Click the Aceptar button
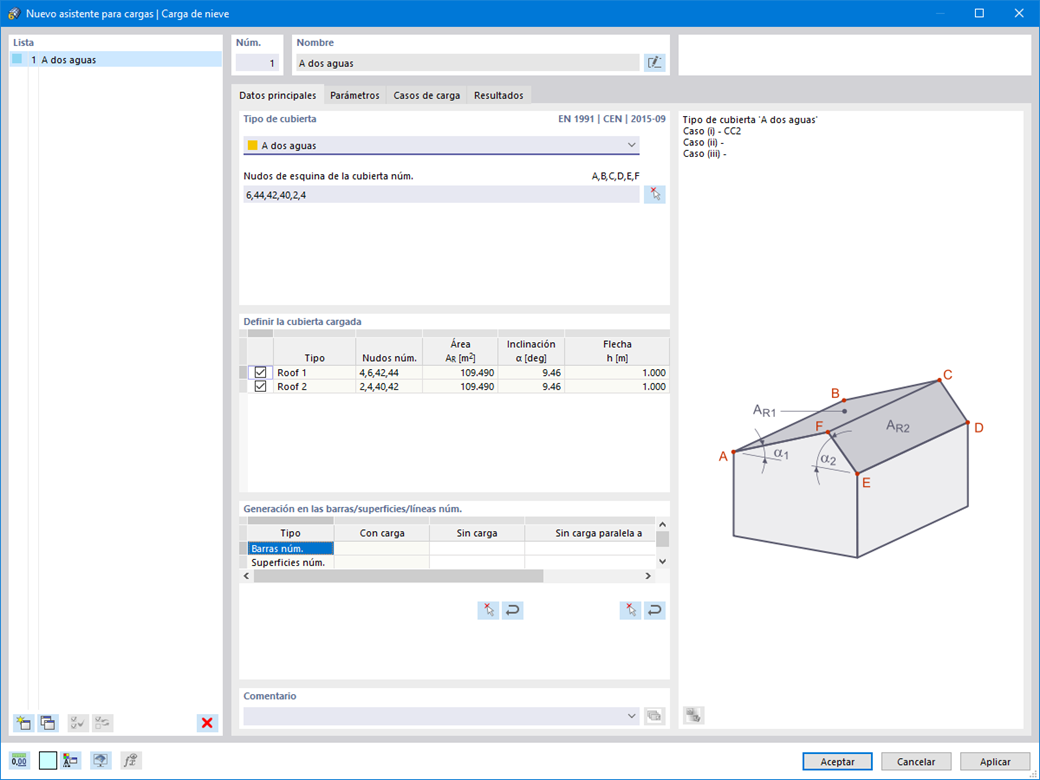Viewport: 1040px width, 780px height. click(x=838, y=761)
